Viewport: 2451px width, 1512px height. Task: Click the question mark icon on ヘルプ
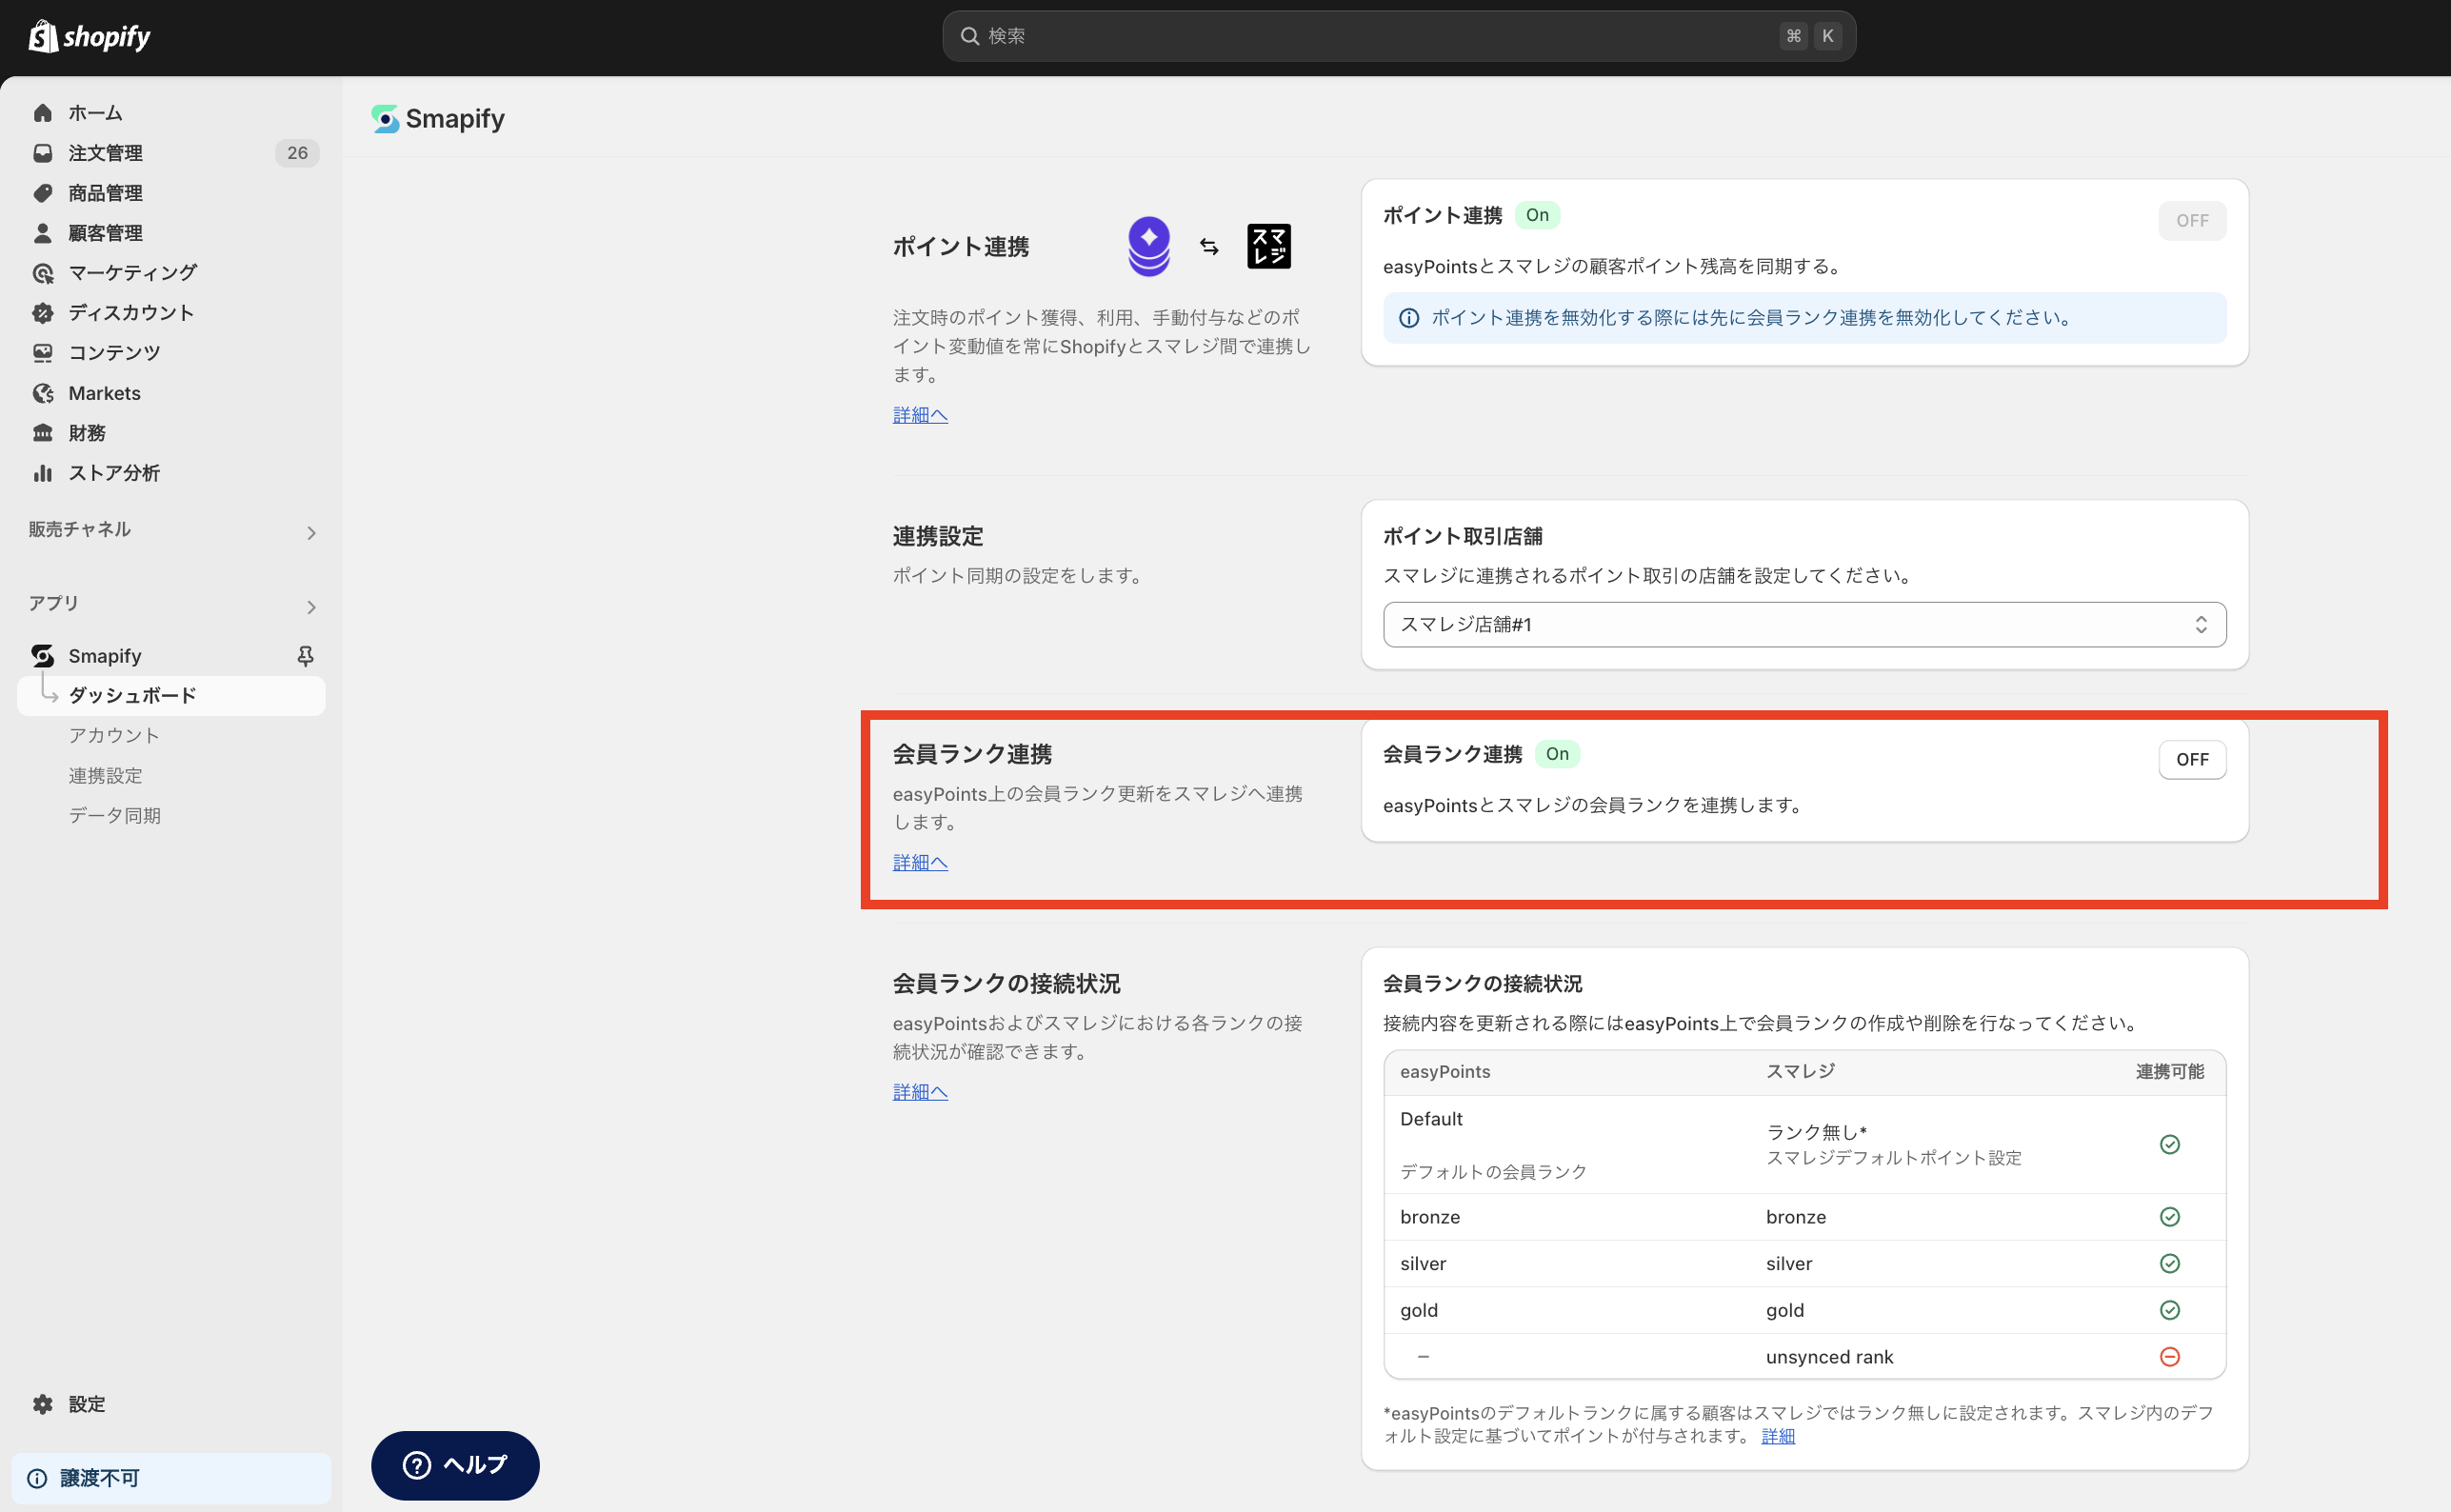(x=416, y=1465)
